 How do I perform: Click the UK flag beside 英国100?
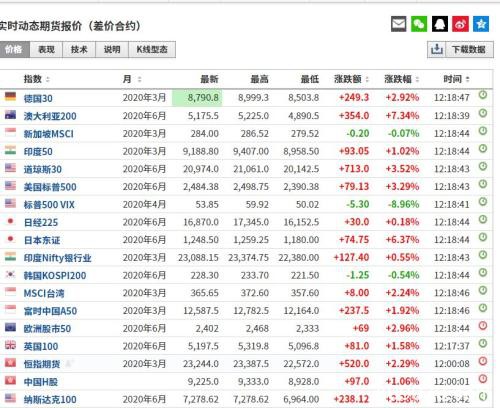10,345
